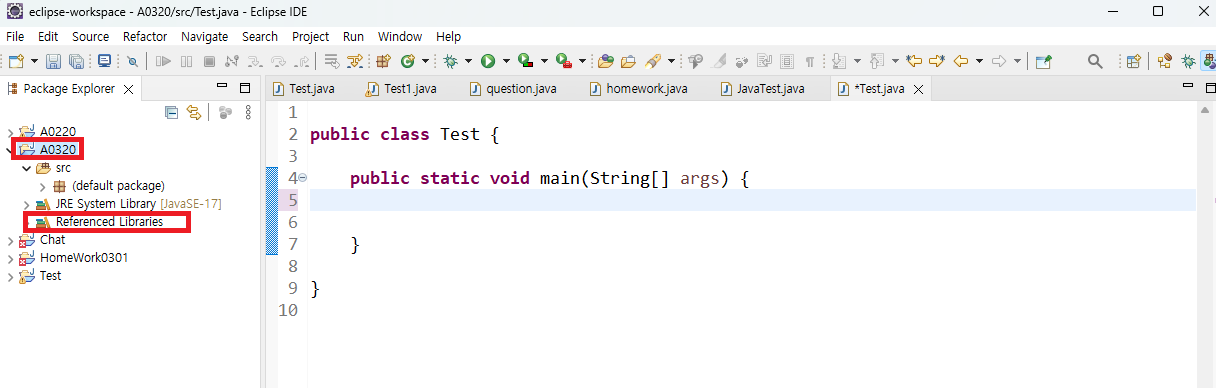Screen dimensions: 1216x388
Task: Open the File menu
Action: click(15, 36)
